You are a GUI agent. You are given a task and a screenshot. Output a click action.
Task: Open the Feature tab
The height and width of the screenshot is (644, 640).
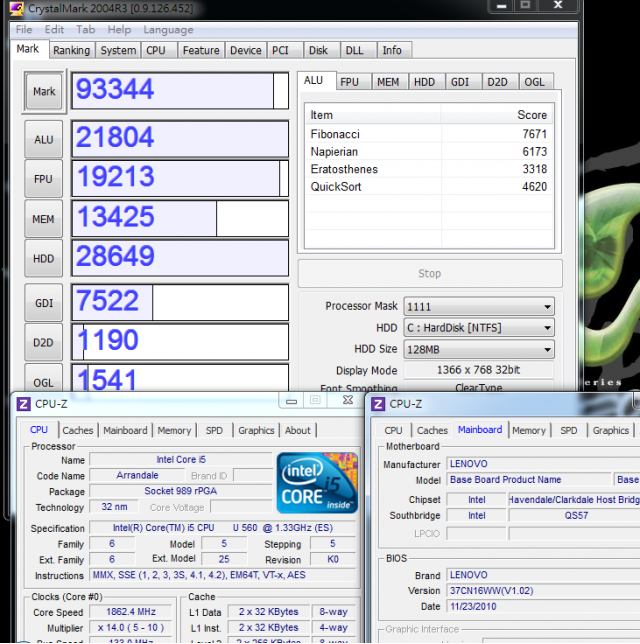click(201, 51)
